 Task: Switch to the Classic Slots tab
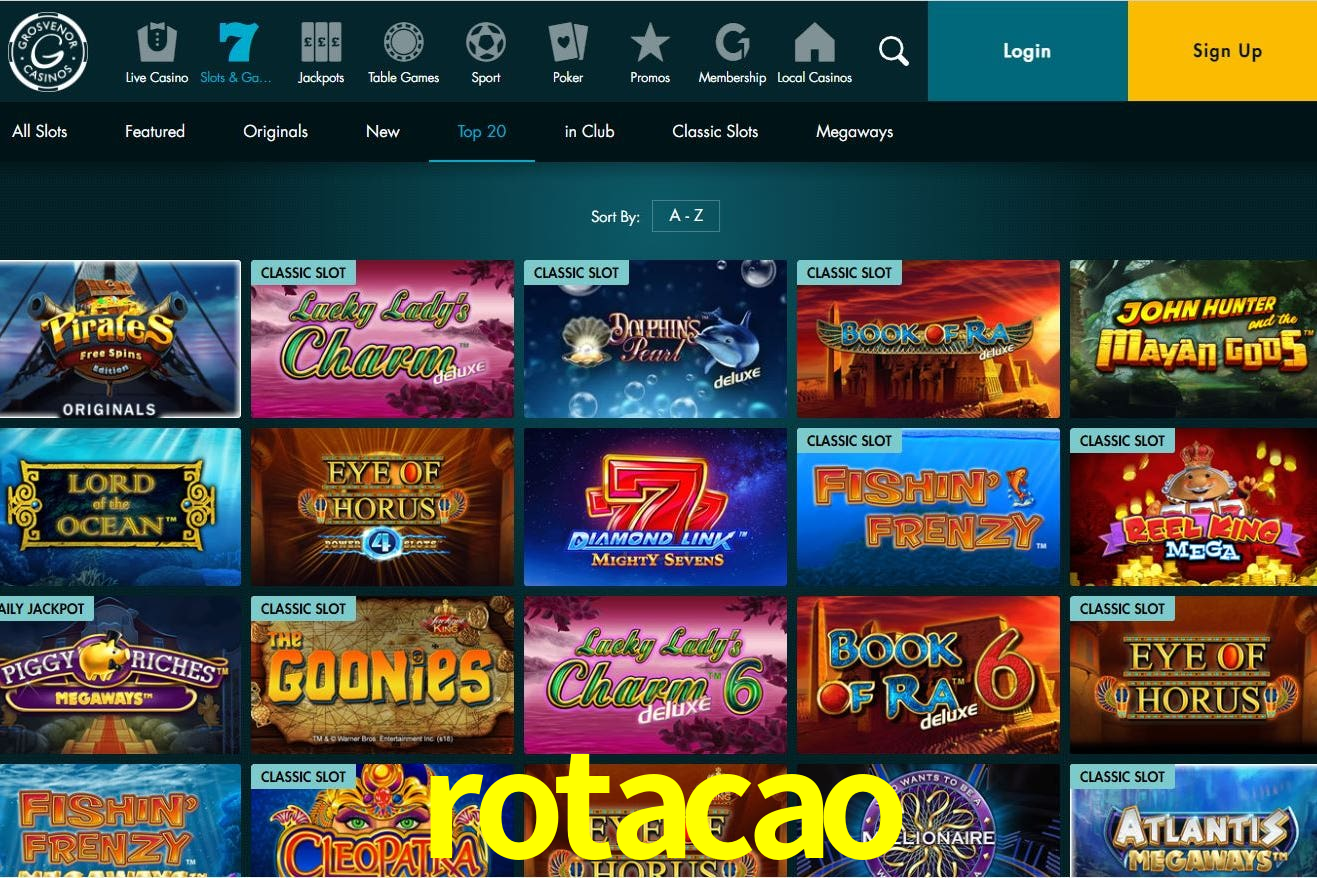click(x=715, y=131)
